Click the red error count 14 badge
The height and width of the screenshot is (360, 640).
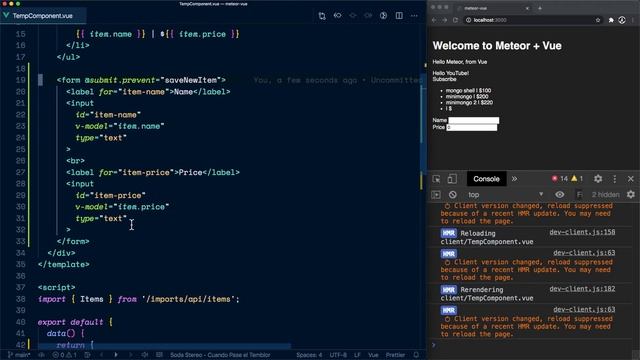(560, 179)
